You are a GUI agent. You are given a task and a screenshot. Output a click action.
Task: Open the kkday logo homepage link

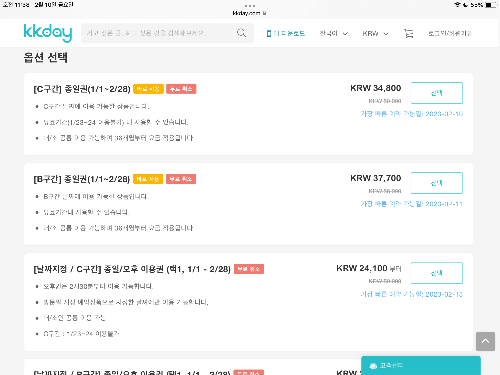pos(48,33)
